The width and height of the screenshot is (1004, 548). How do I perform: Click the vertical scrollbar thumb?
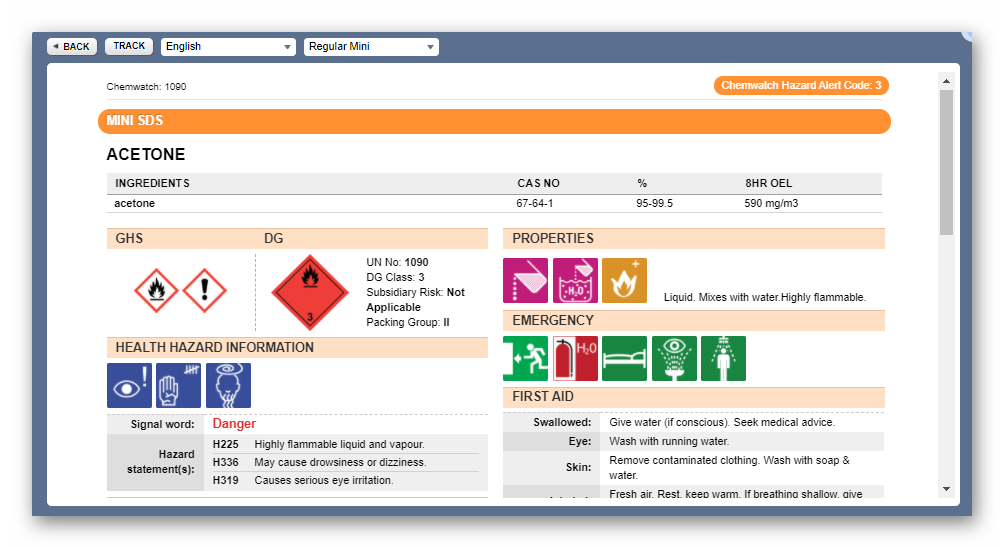(x=946, y=162)
